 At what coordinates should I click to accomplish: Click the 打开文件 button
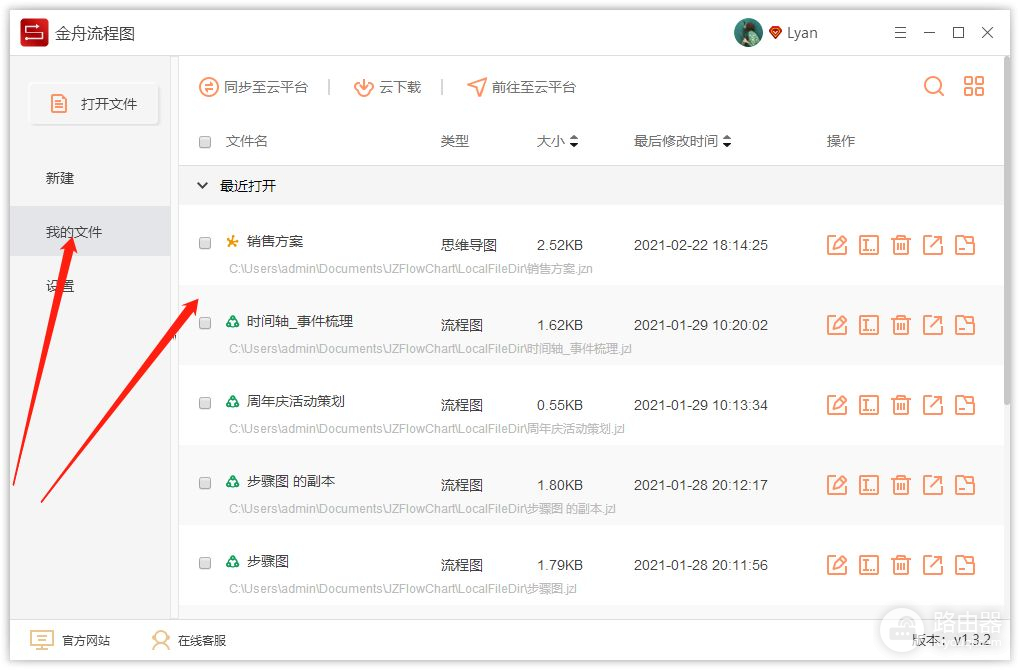click(94, 104)
